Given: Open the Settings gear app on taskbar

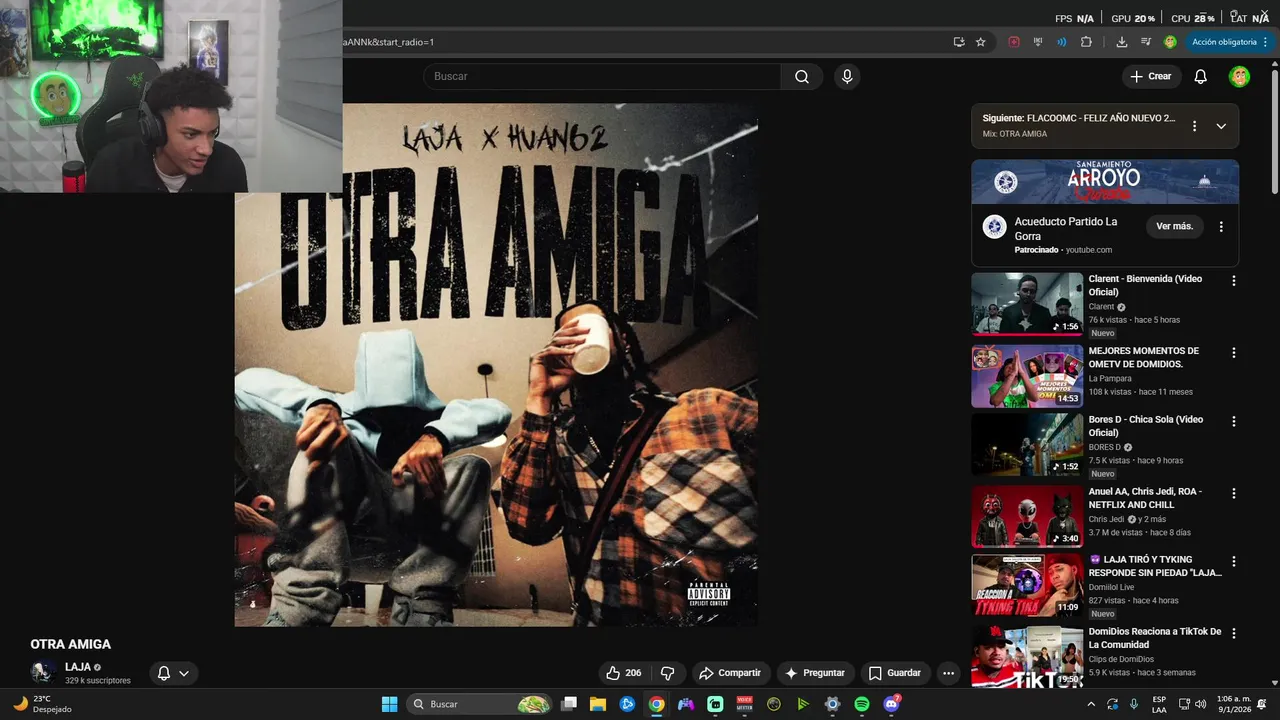Looking at the screenshot, I should (x=832, y=704).
